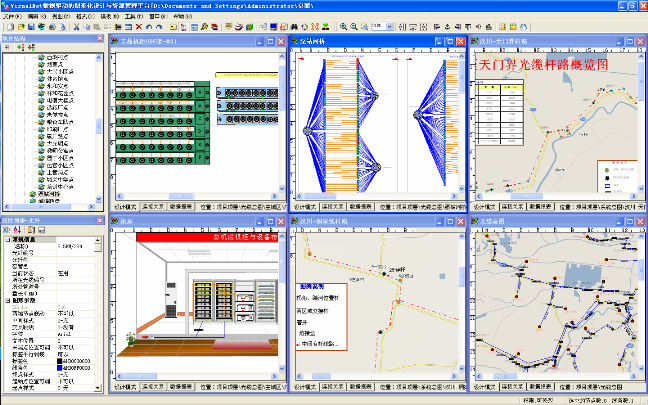The width and height of the screenshot is (648, 405).
Task: Collapse the 常规信息 property group
Action: click(x=5, y=240)
